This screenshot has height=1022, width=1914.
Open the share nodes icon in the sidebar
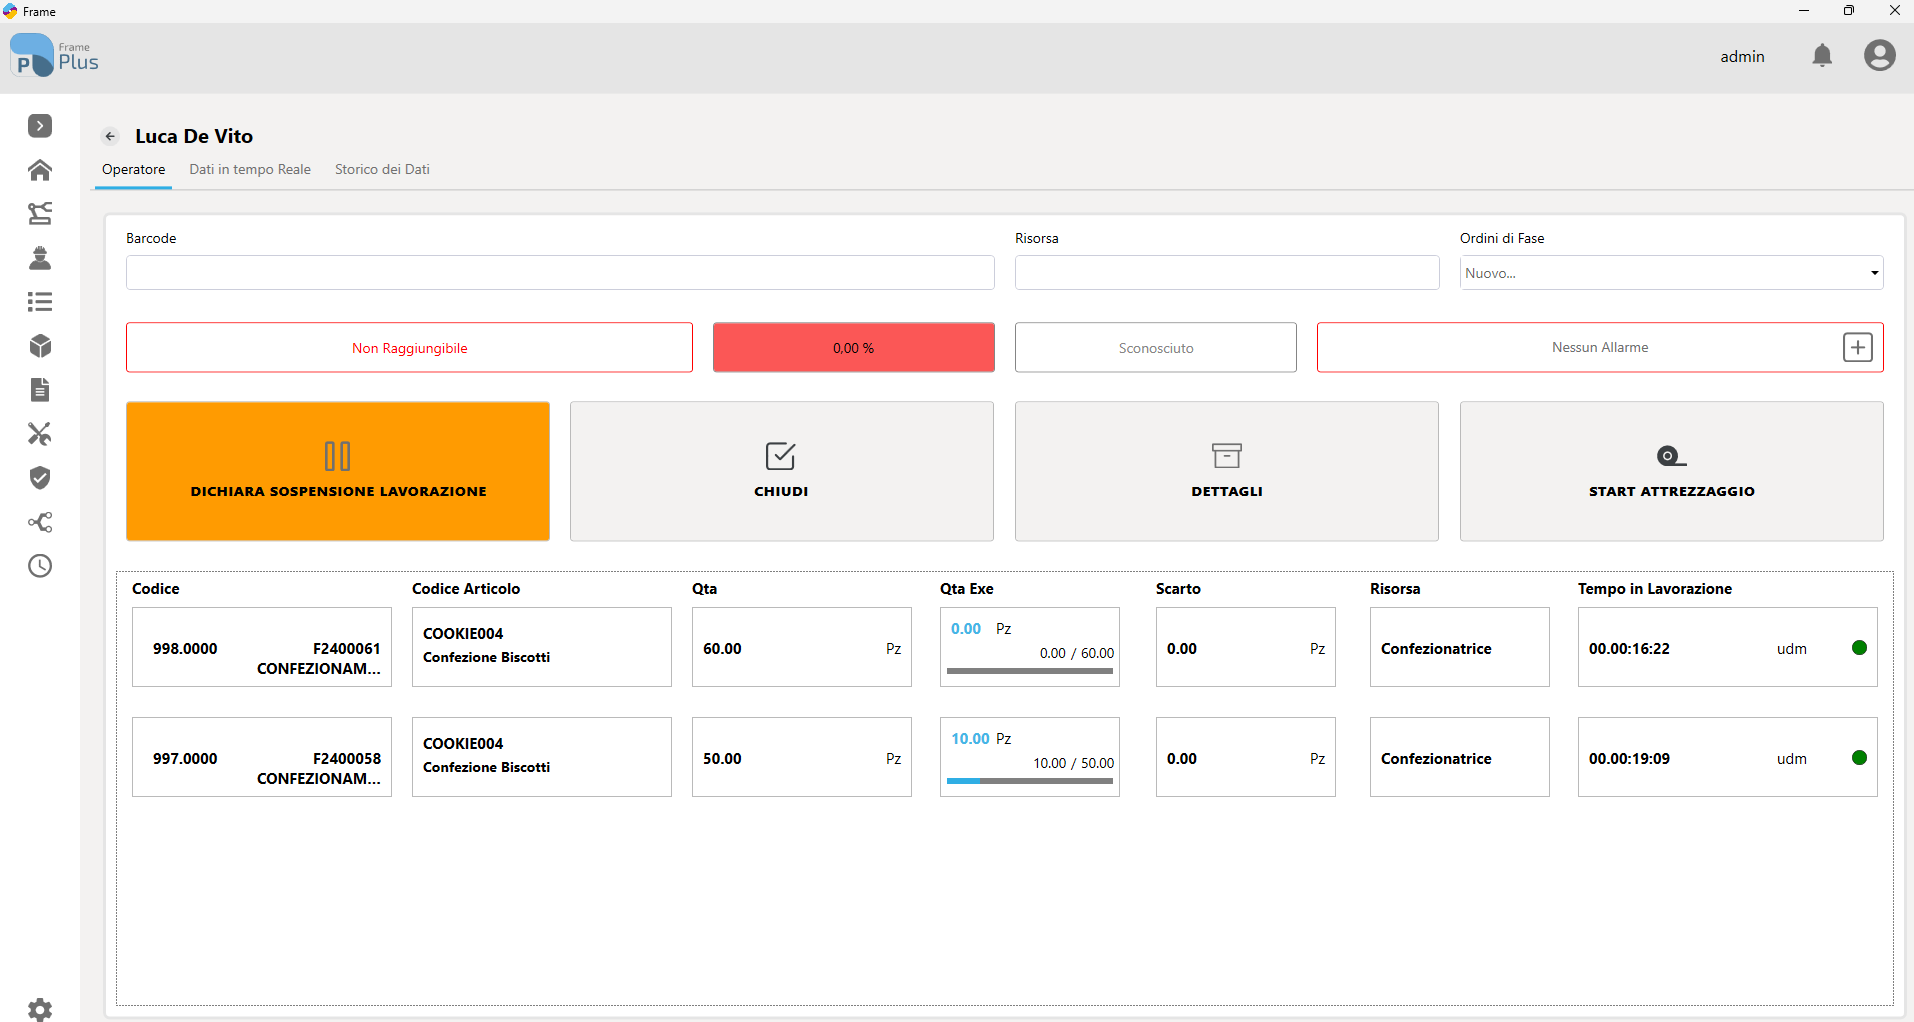point(40,522)
